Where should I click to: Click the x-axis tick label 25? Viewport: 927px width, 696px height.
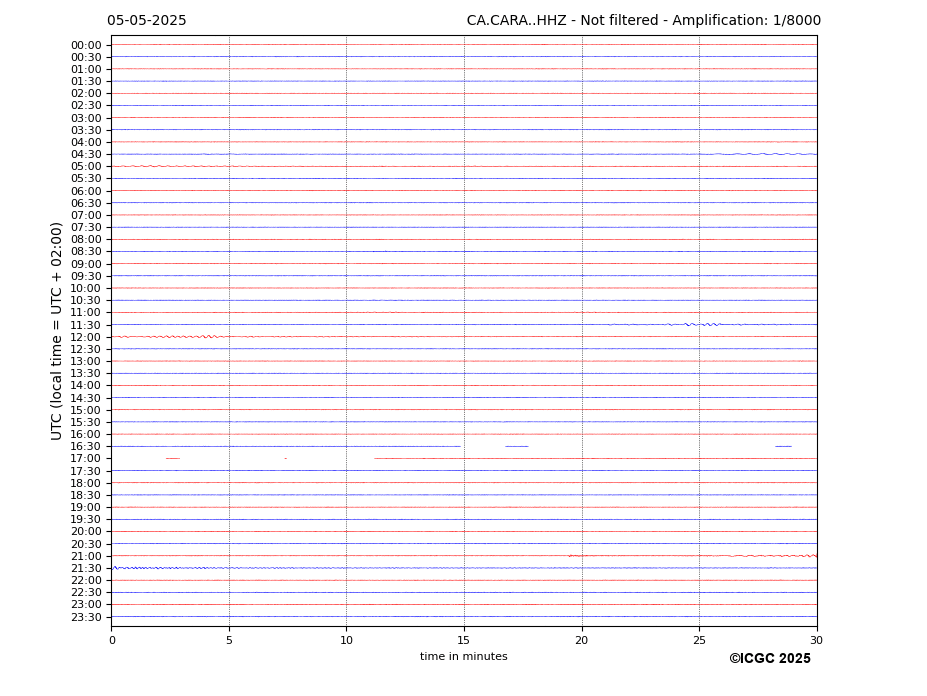coord(699,640)
